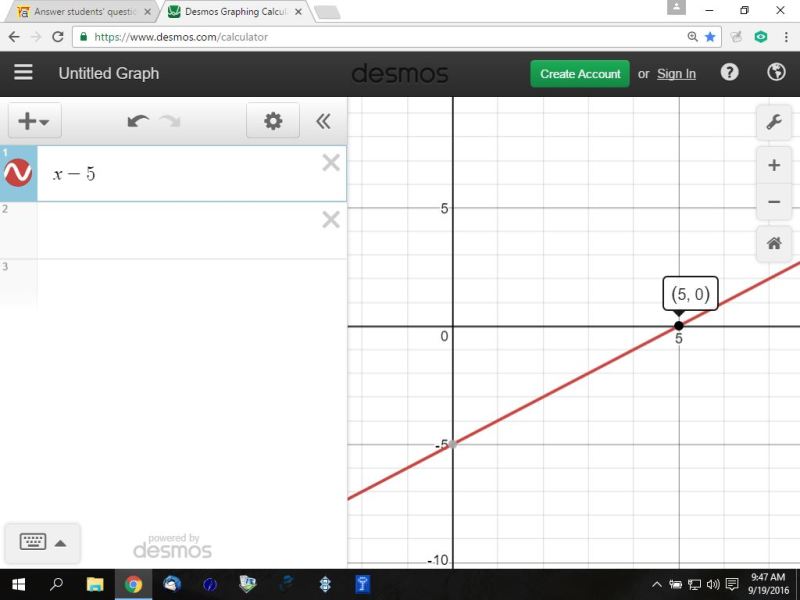Open File Explorer from the taskbar
Viewport: 800px width, 600px height.
tap(95, 584)
